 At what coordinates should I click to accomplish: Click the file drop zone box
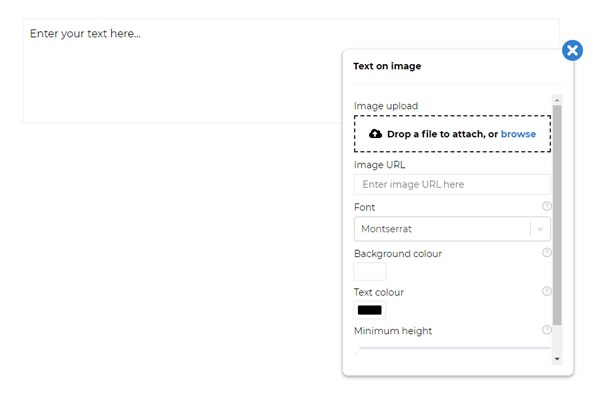coord(452,134)
